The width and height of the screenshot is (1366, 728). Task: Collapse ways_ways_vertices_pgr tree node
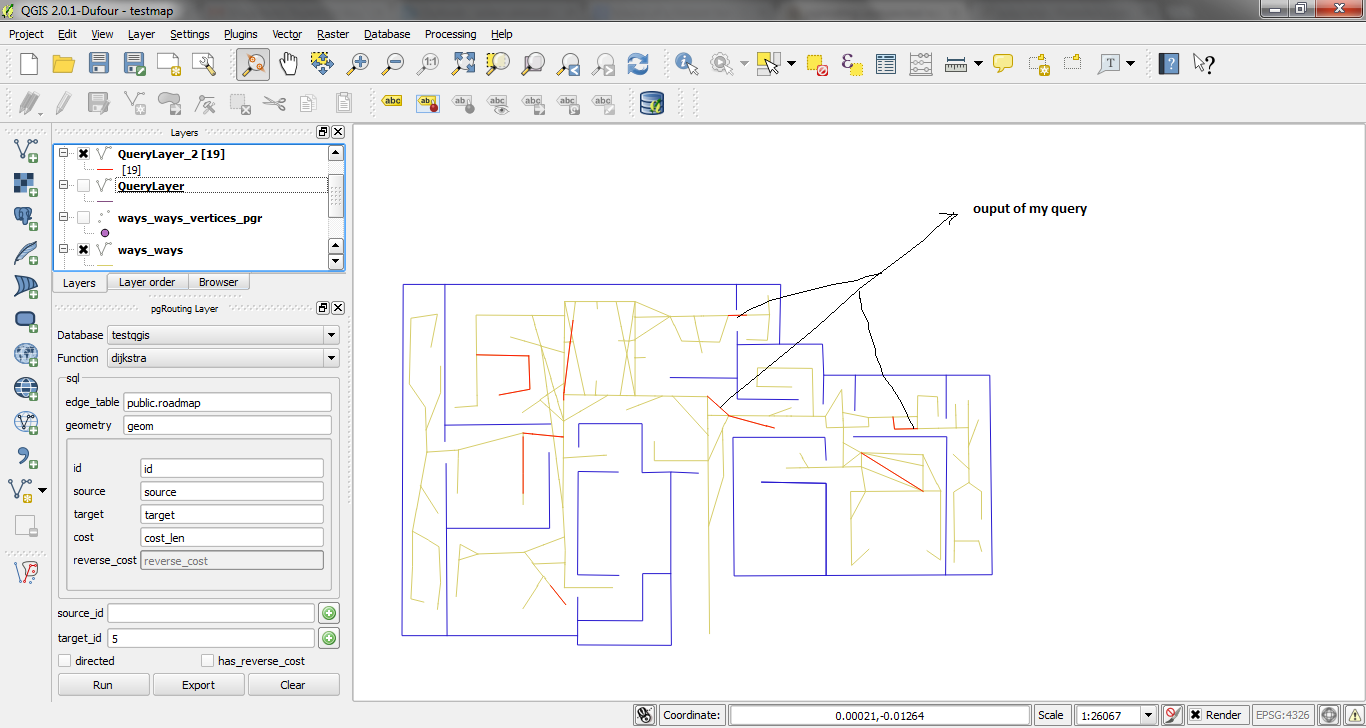tap(64, 218)
